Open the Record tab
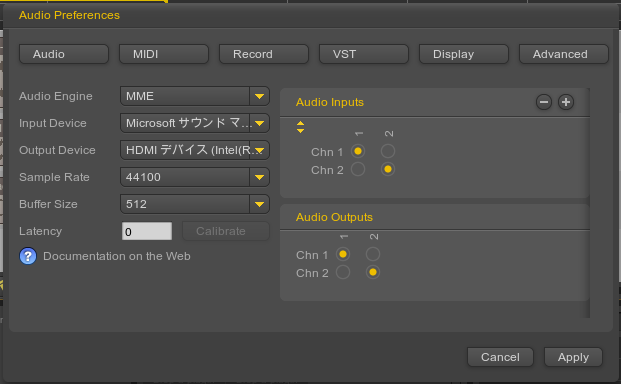 [x=264, y=54]
